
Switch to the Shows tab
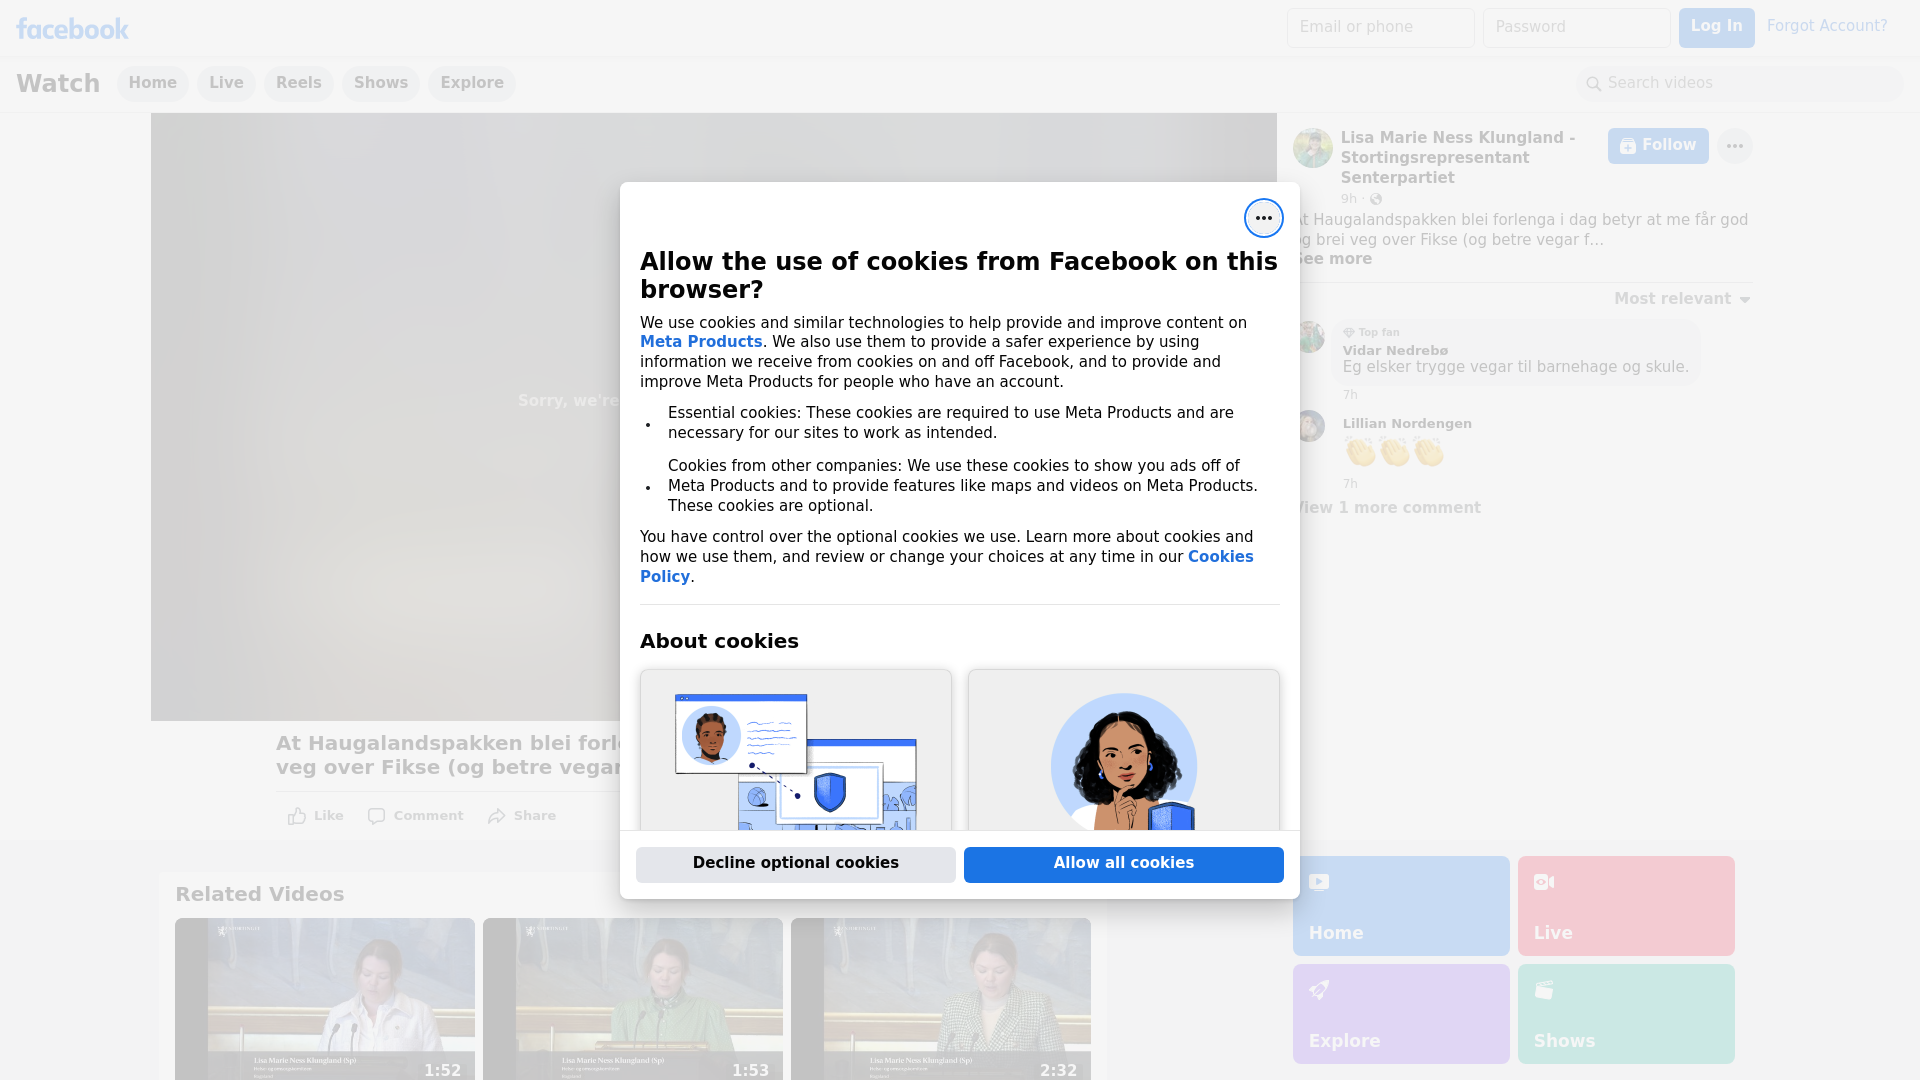(x=381, y=83)
